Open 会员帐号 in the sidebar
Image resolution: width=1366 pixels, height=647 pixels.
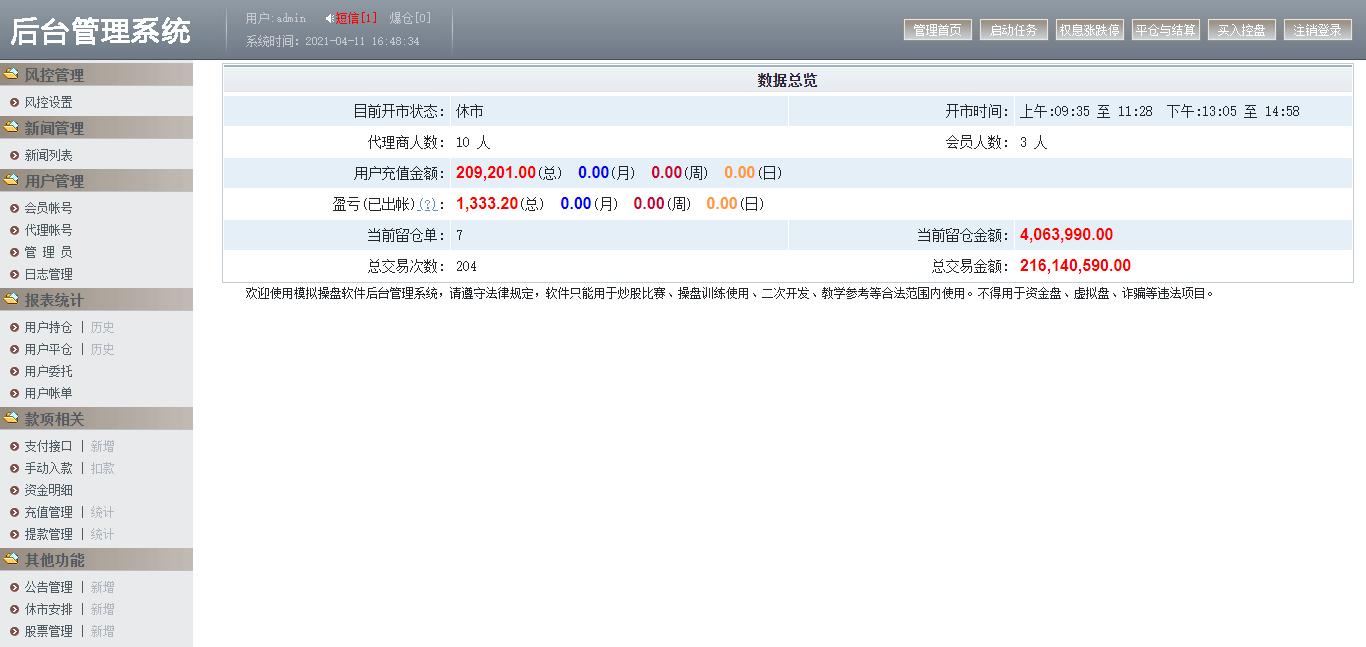(x=48, y=208)
